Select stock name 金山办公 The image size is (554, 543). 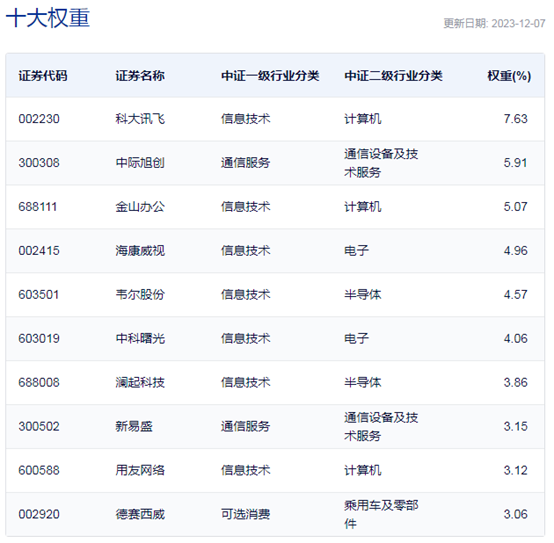tap(140, 207)
